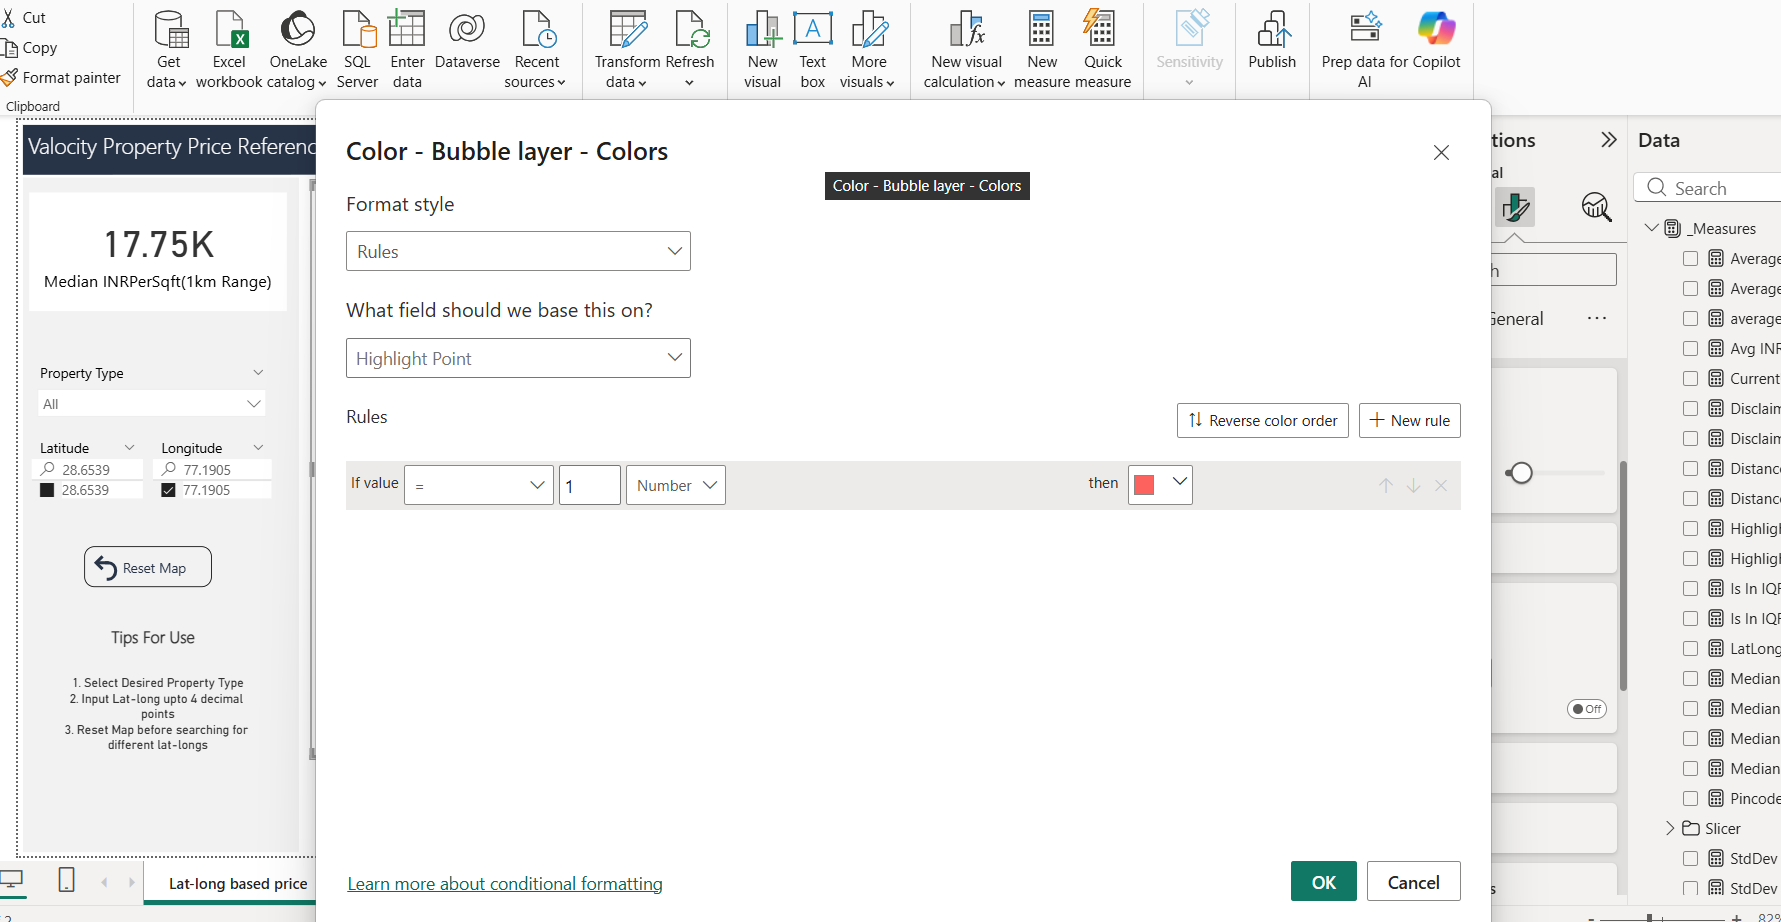Insert a New visual
1781x922 pixels.
point(762,50)
